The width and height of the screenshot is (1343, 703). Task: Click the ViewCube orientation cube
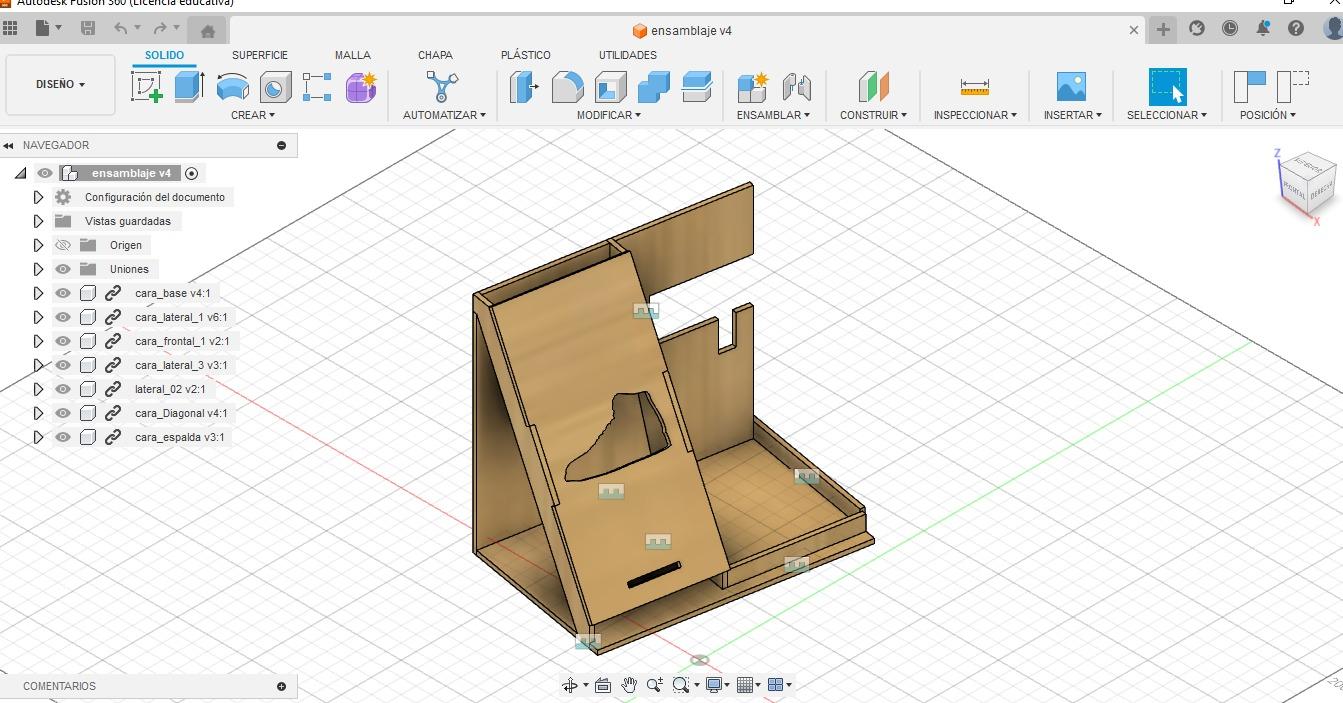(x=1307, y=181)
